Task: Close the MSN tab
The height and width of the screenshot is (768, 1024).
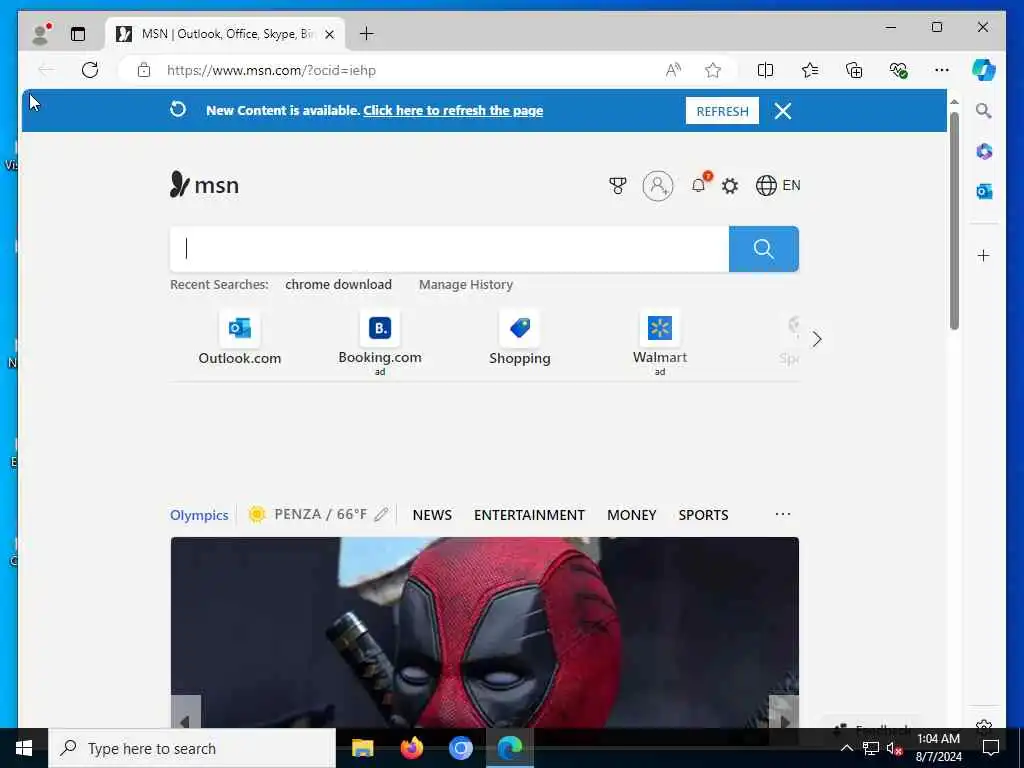Action: [330, 34]
